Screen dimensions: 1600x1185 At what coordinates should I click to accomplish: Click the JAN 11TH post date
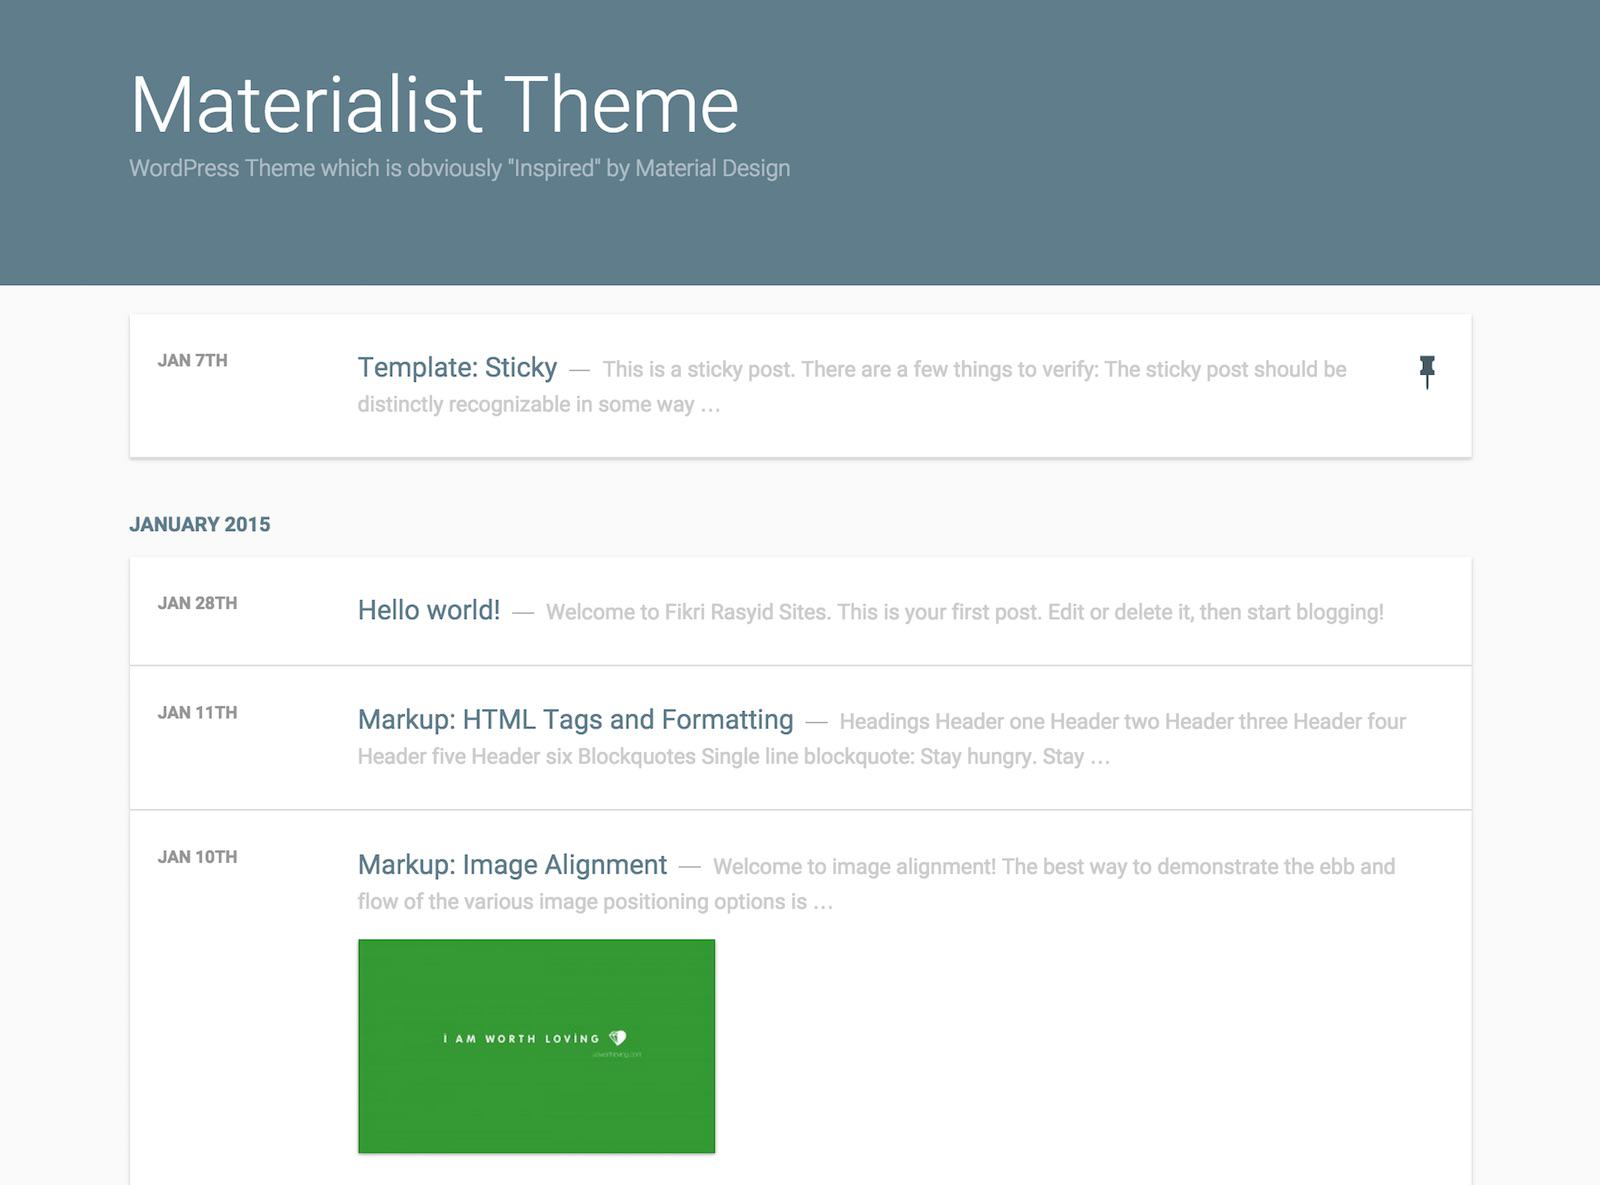[x=197, y=713]
